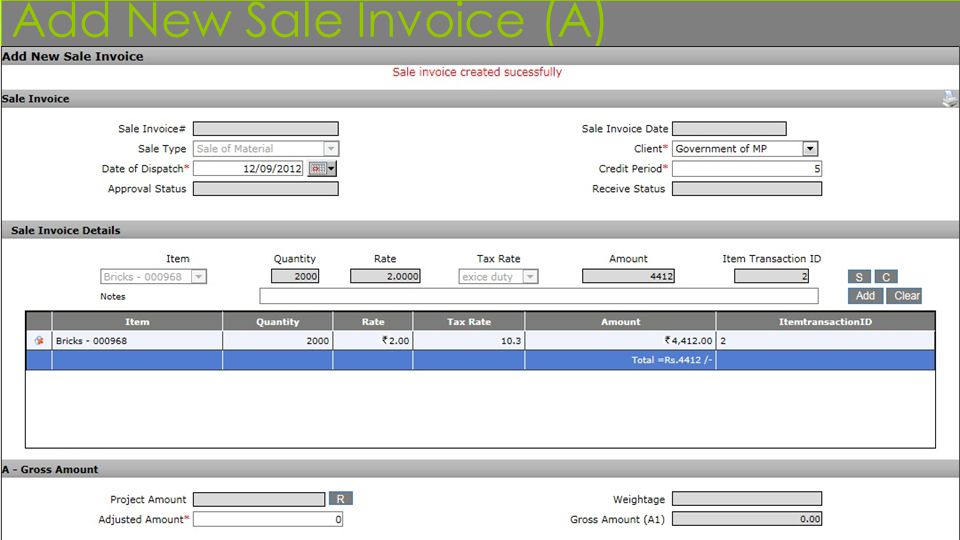
Task: Click the Add button
Action: 865,296
